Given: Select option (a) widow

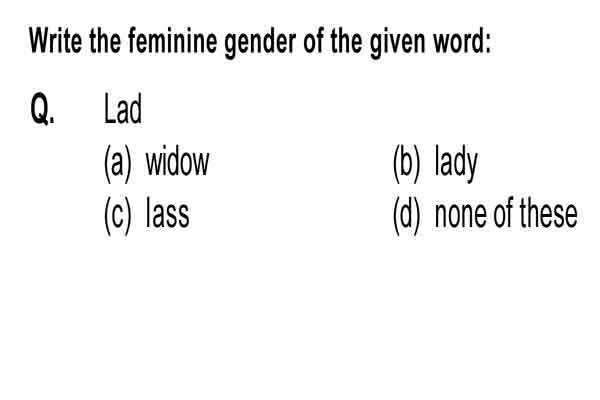Looking at the screenshot, I should 157,163.
